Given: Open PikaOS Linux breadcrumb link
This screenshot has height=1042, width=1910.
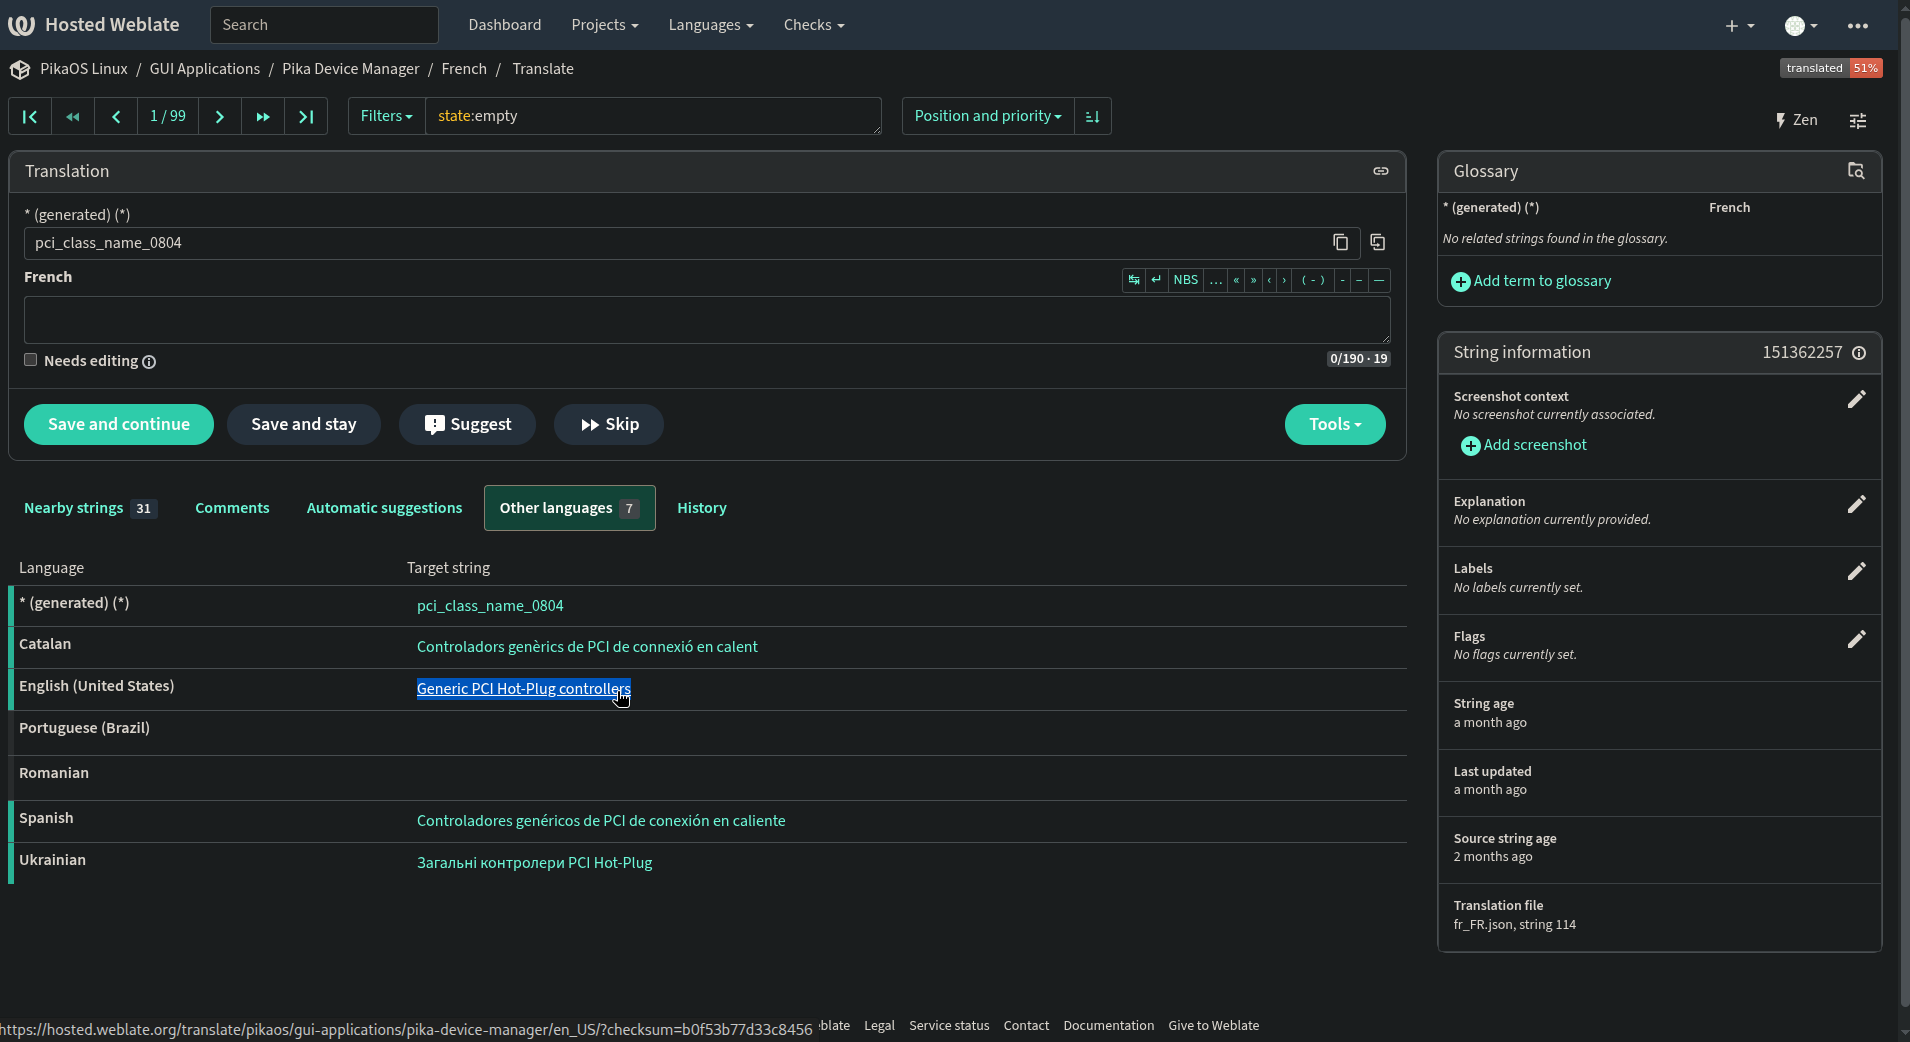Looking at the screenshot, I should tap(84, 69).
